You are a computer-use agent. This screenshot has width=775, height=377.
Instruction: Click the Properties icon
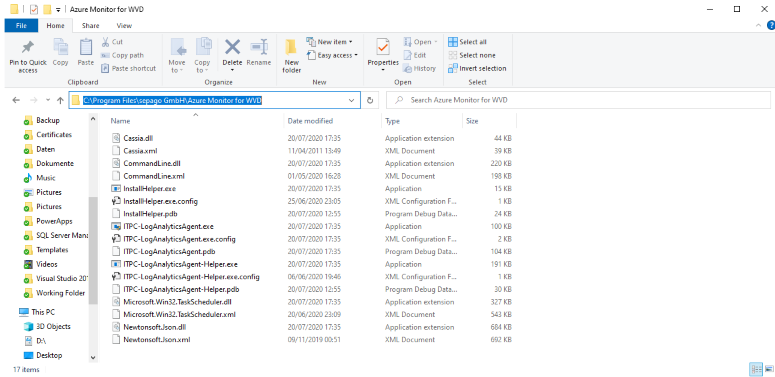(x=383, y=47)
